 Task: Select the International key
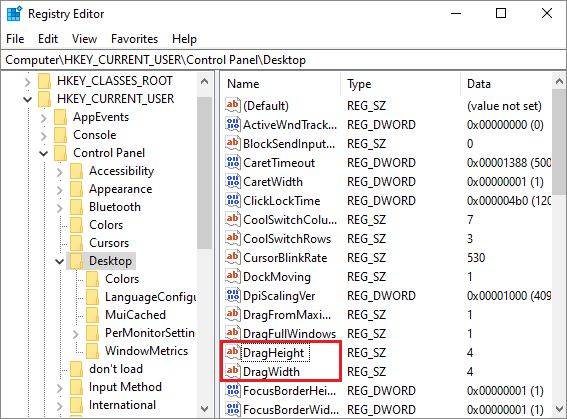click(122, 405)
